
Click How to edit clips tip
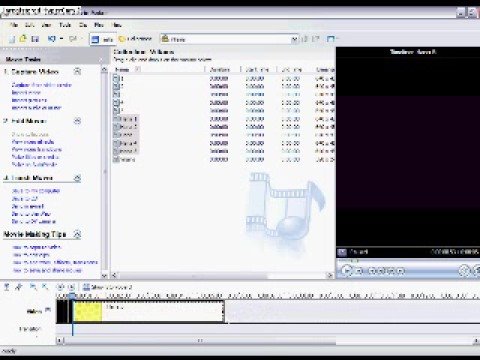pyautogui.click(x=31, y=255)
